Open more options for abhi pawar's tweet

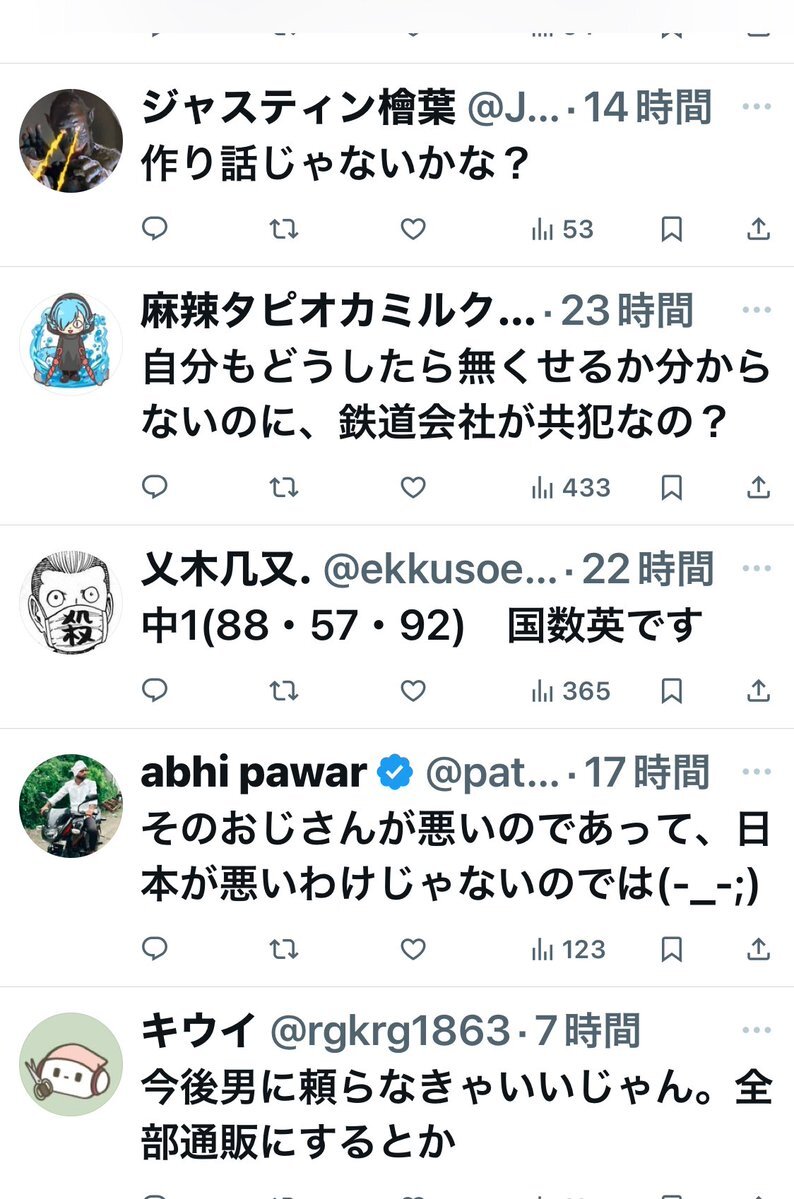click(759, 773)
